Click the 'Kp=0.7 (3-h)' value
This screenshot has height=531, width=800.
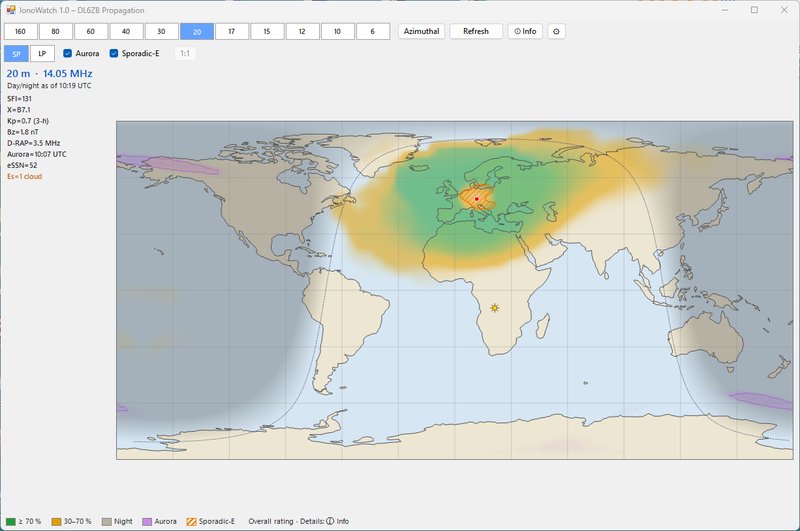click(x=28, y=121)
